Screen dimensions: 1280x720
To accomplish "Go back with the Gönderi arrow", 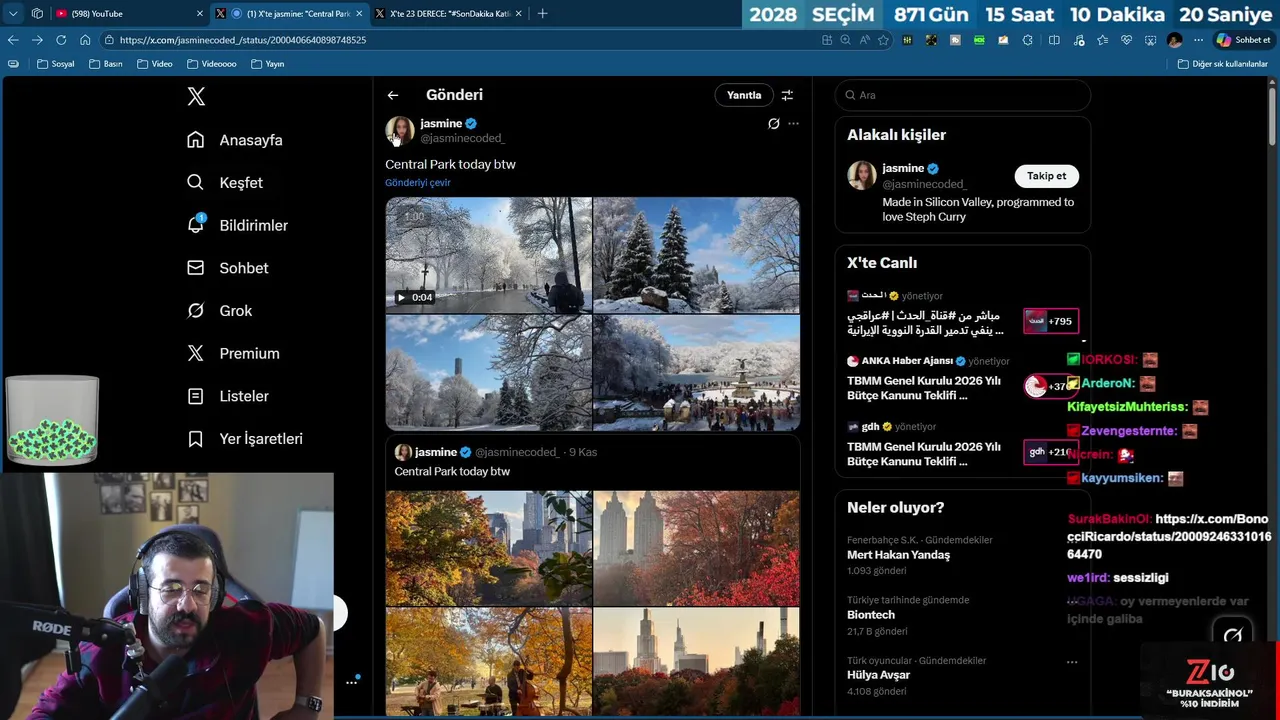I will (393, 95).
